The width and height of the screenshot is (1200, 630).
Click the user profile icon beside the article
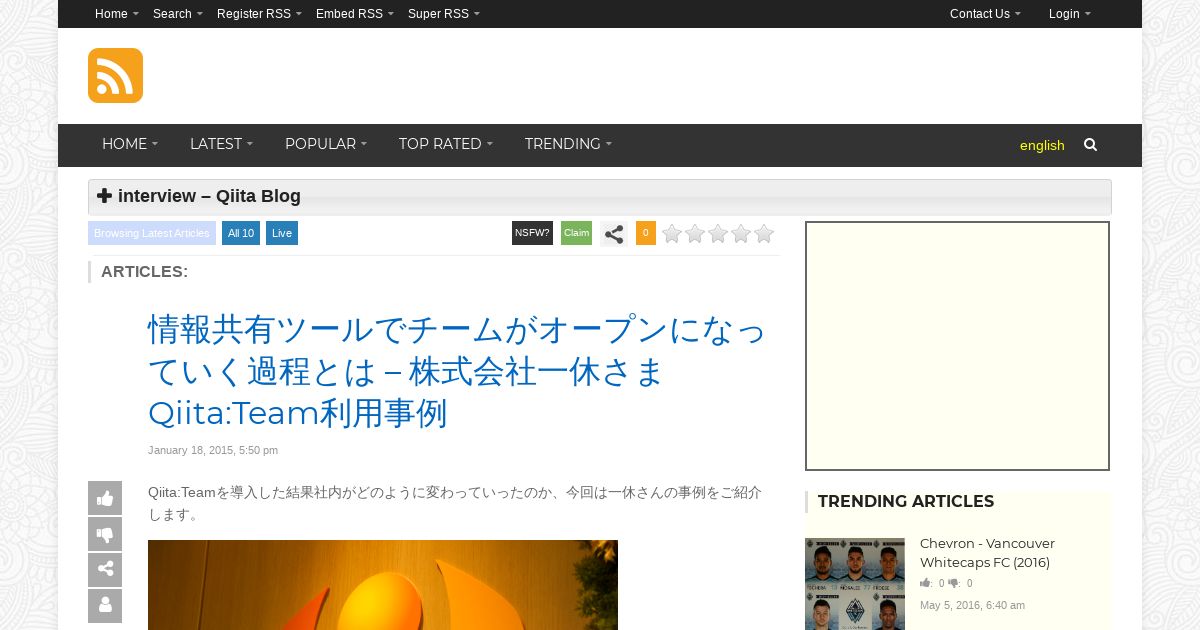pyautogui.click(x=105, y=606)
